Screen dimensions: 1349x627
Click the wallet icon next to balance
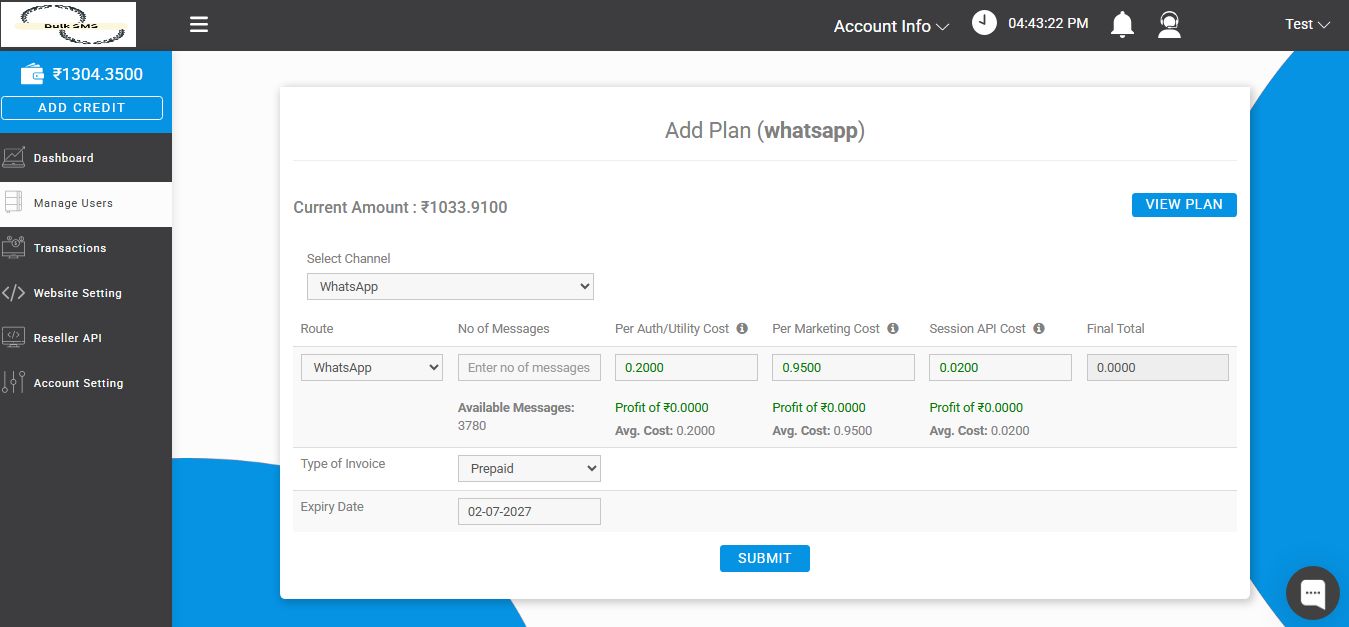(32, 74)
